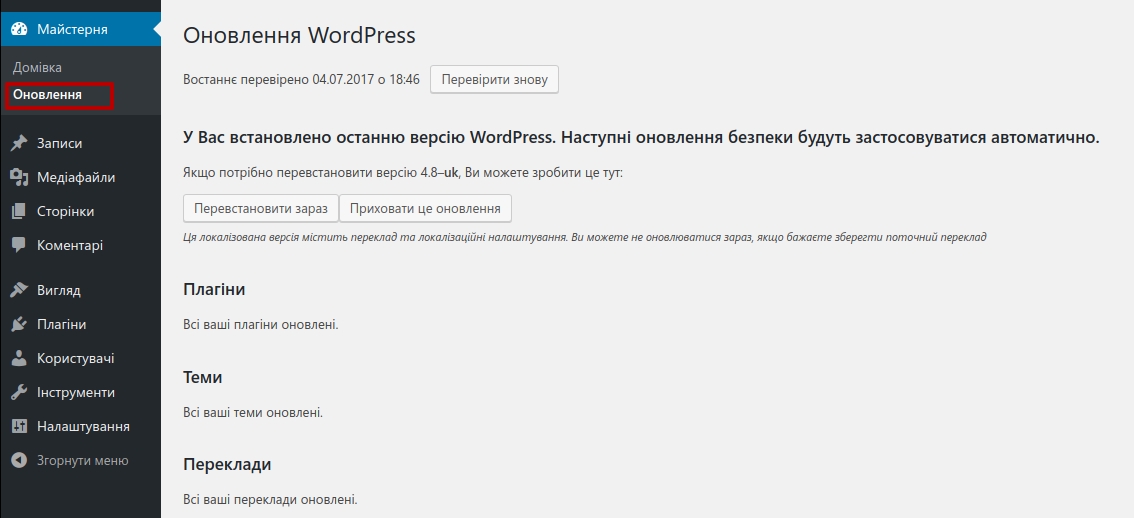Click Приховати це оновлення button
The image size is (1134, 518).
tap(425, 208)
